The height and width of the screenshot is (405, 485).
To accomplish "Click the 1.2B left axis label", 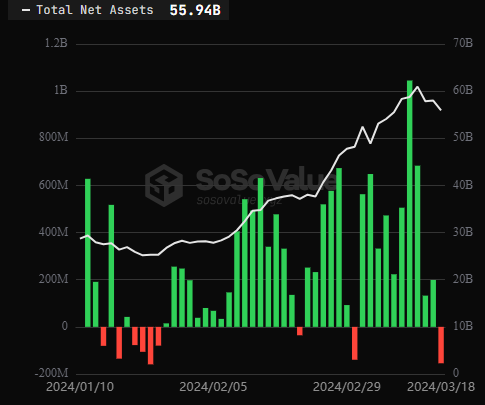I will click(56, 43).
